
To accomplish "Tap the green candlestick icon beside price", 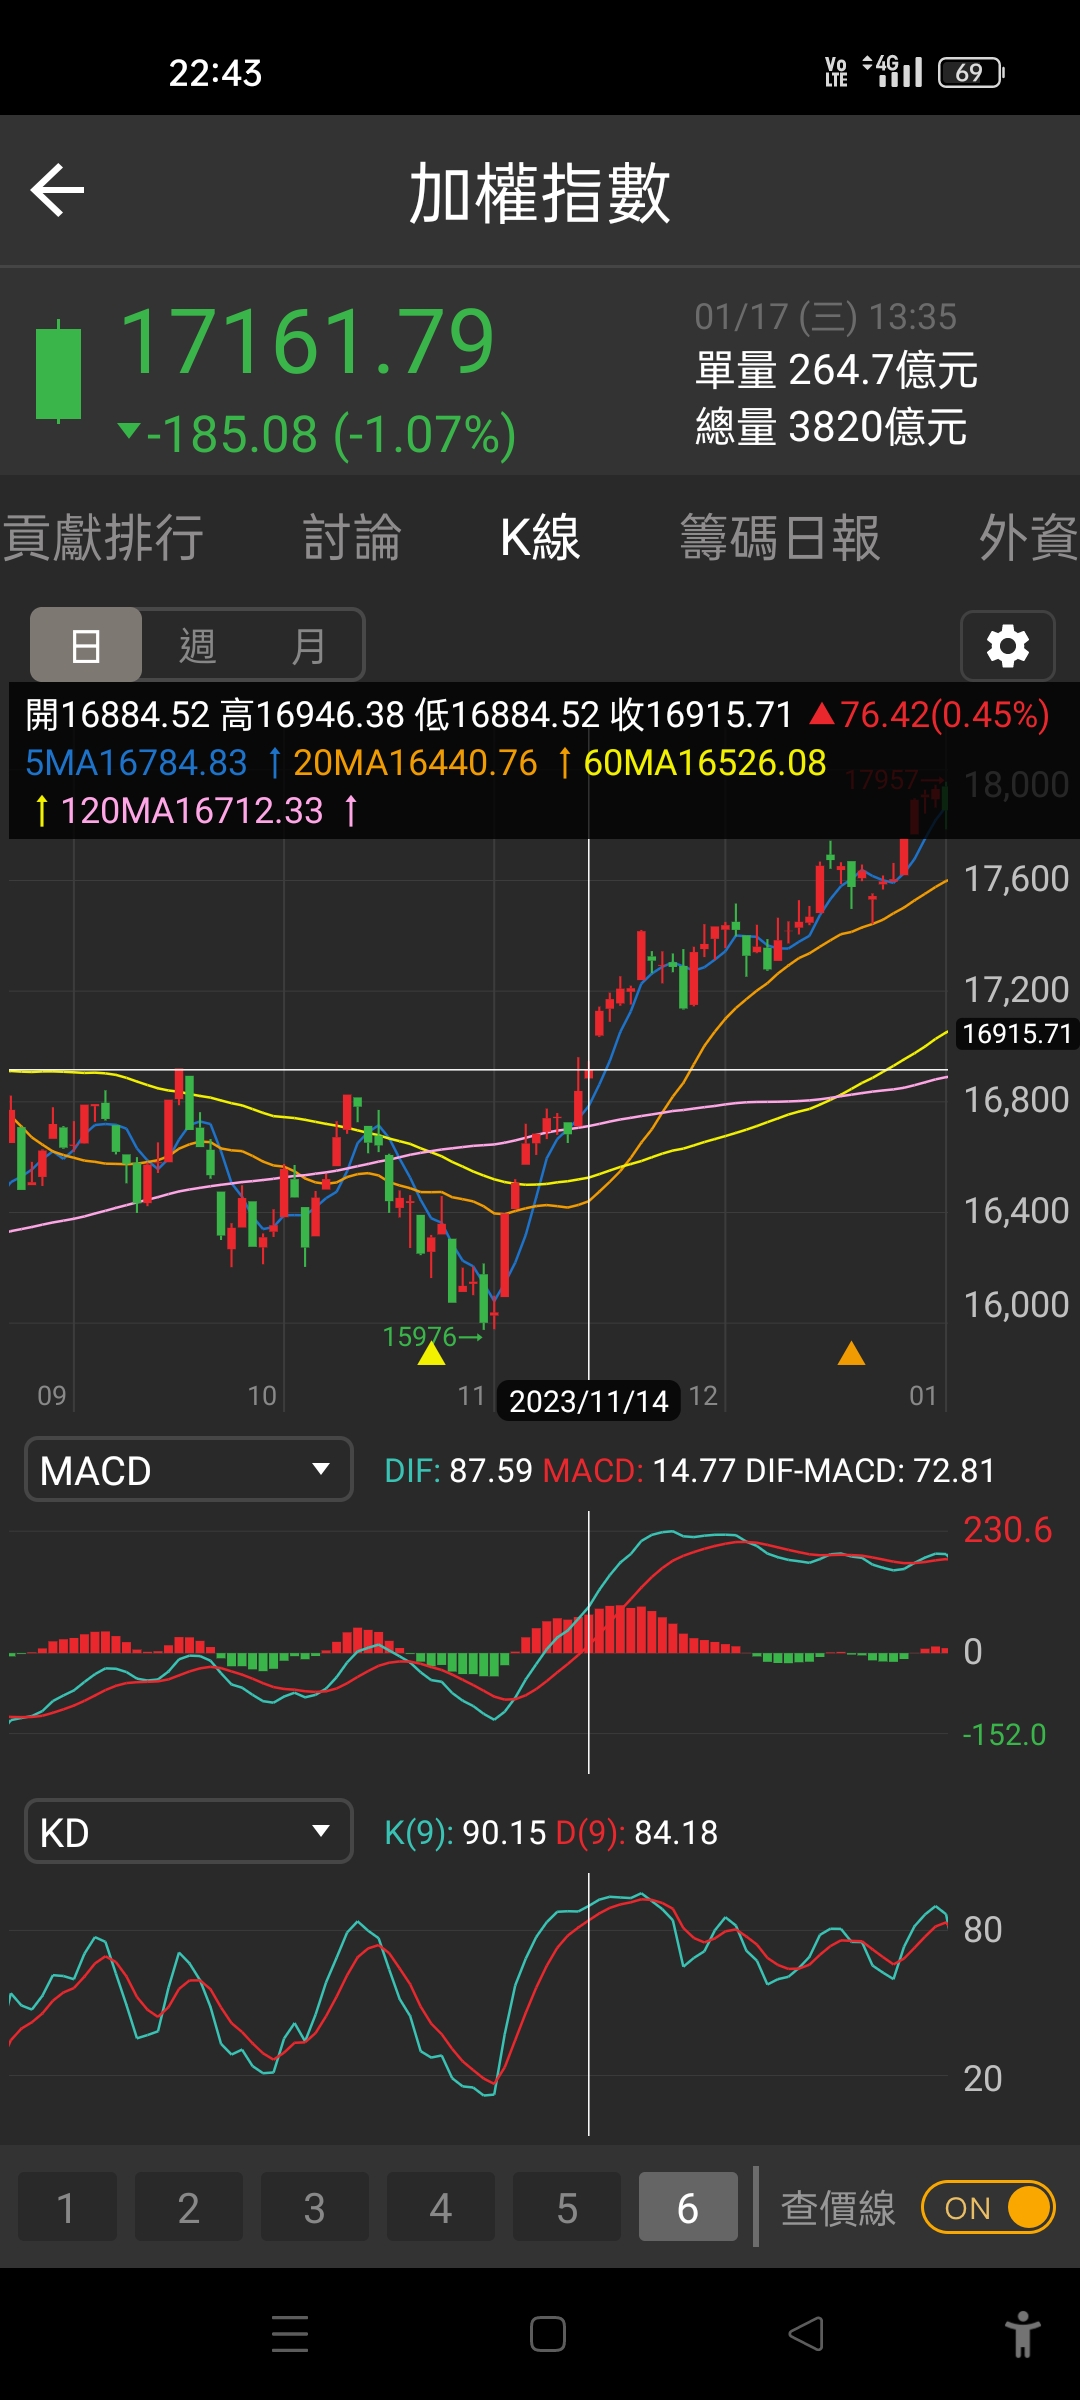I will (x=58, y=372).
